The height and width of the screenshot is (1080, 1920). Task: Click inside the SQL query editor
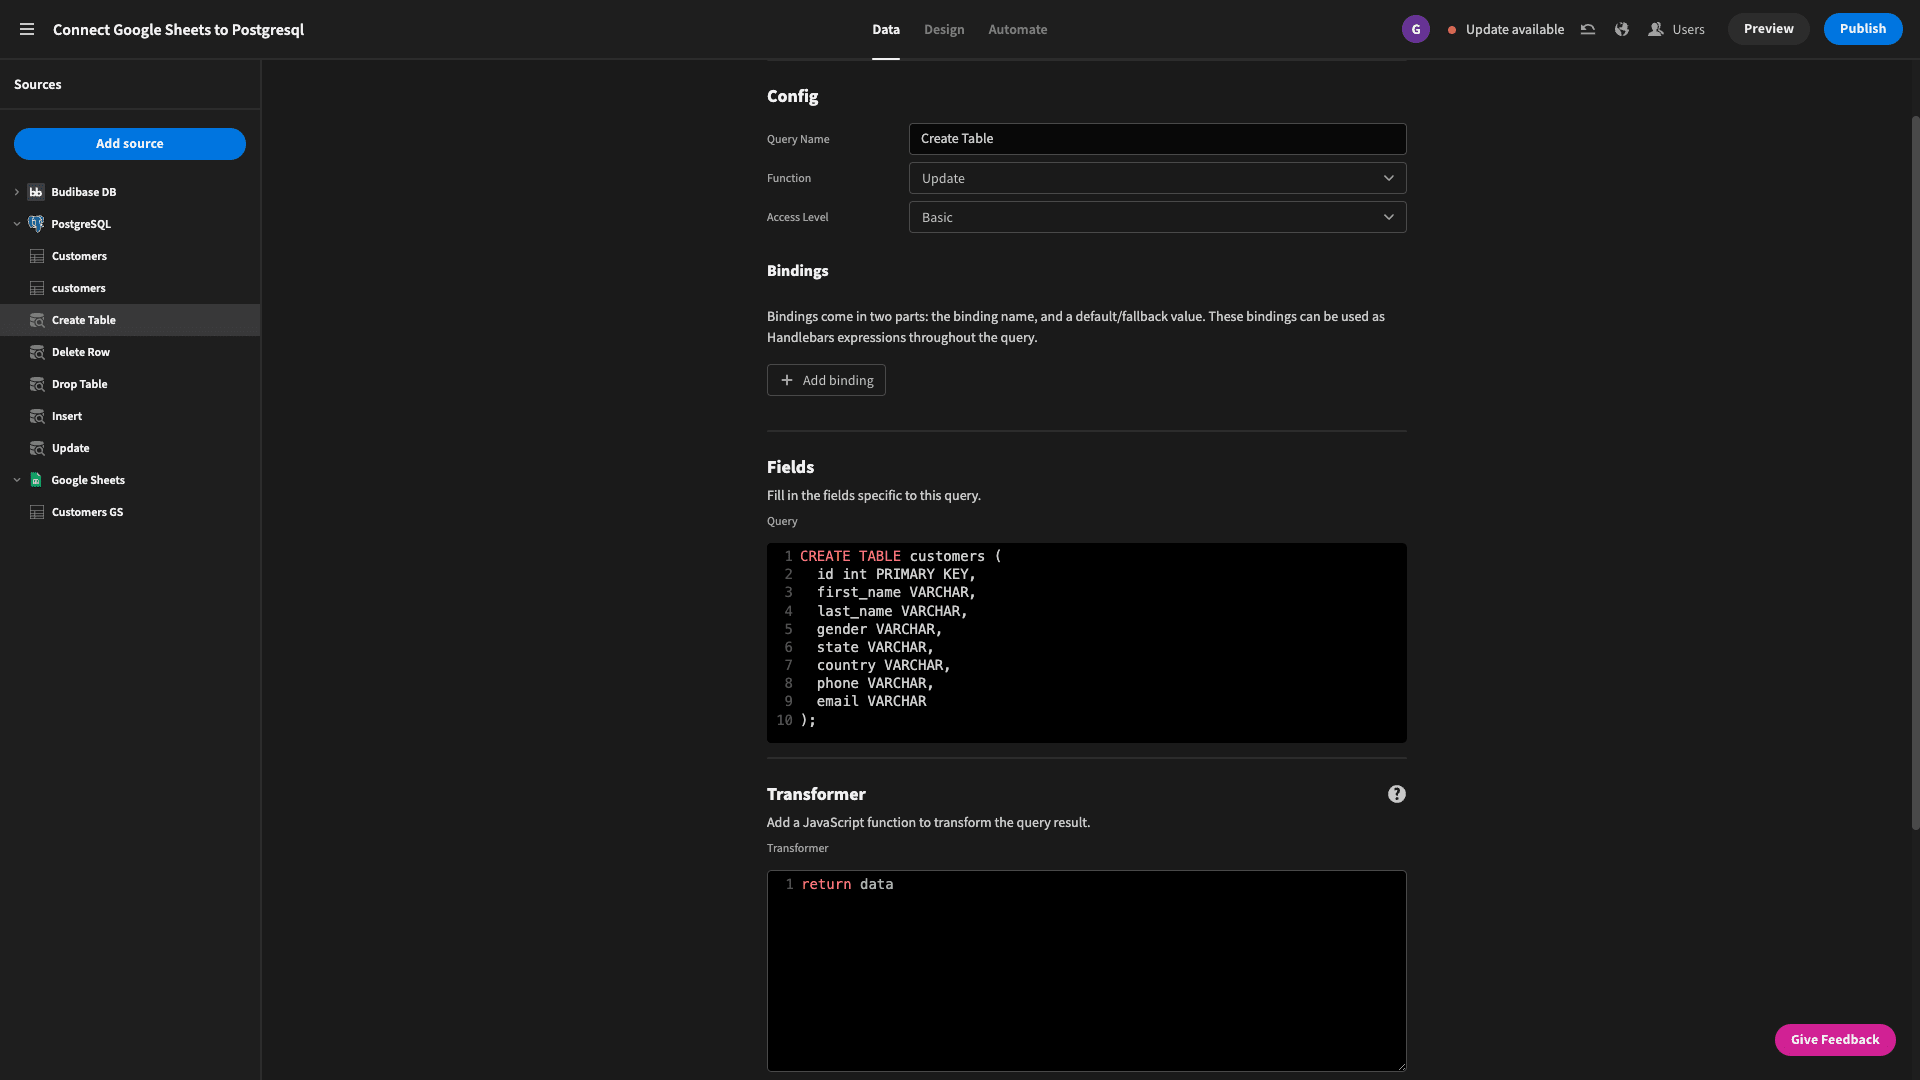(x=1086, y=643)
